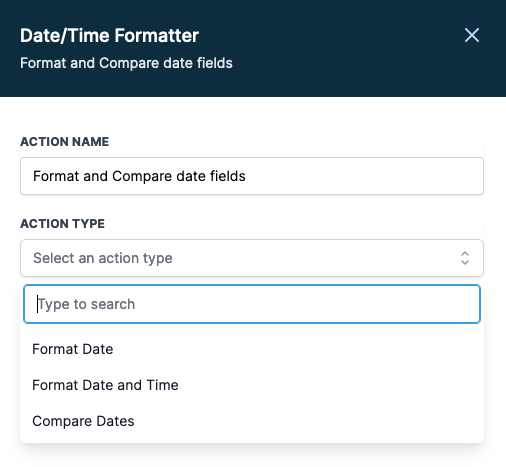Place cursor after "fields" in Action Name
Image resolution: width=506 pixels, height=467 pixels.
(246, 176)
